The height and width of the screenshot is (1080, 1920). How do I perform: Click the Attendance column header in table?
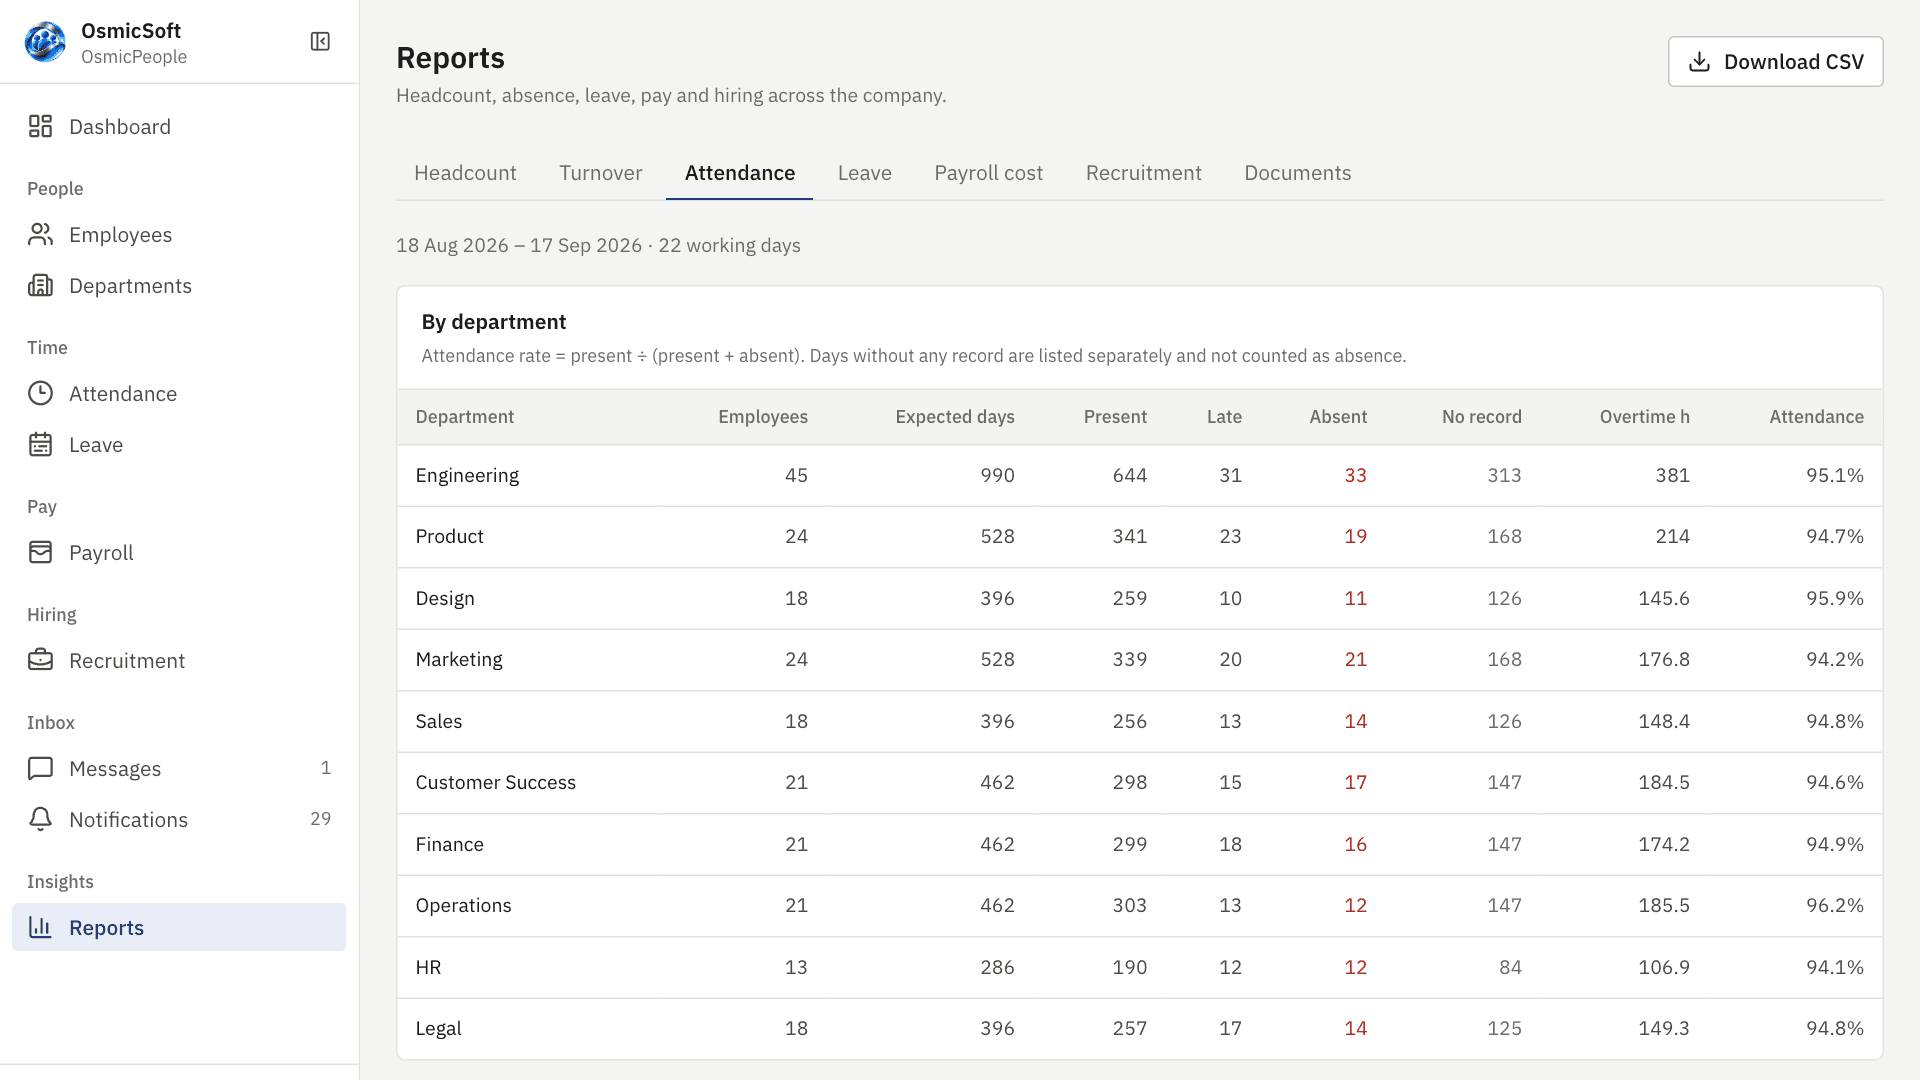1816,417
